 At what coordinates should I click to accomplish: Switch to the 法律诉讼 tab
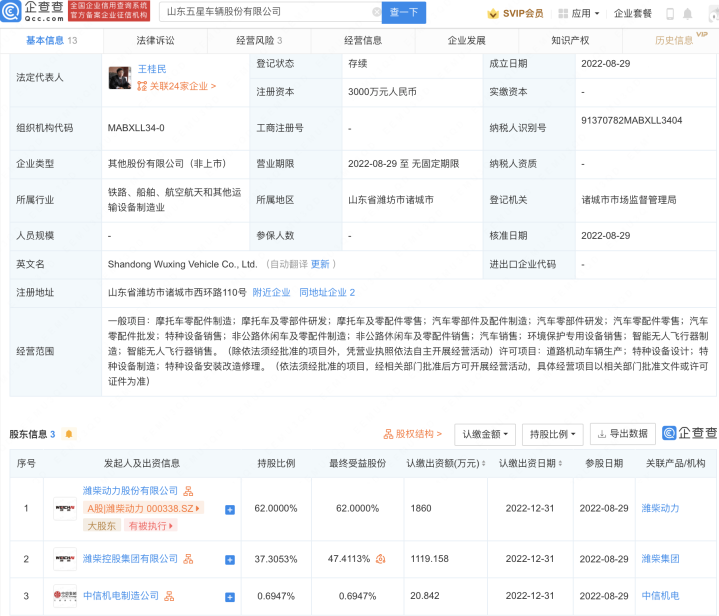[x=155, y=40]
